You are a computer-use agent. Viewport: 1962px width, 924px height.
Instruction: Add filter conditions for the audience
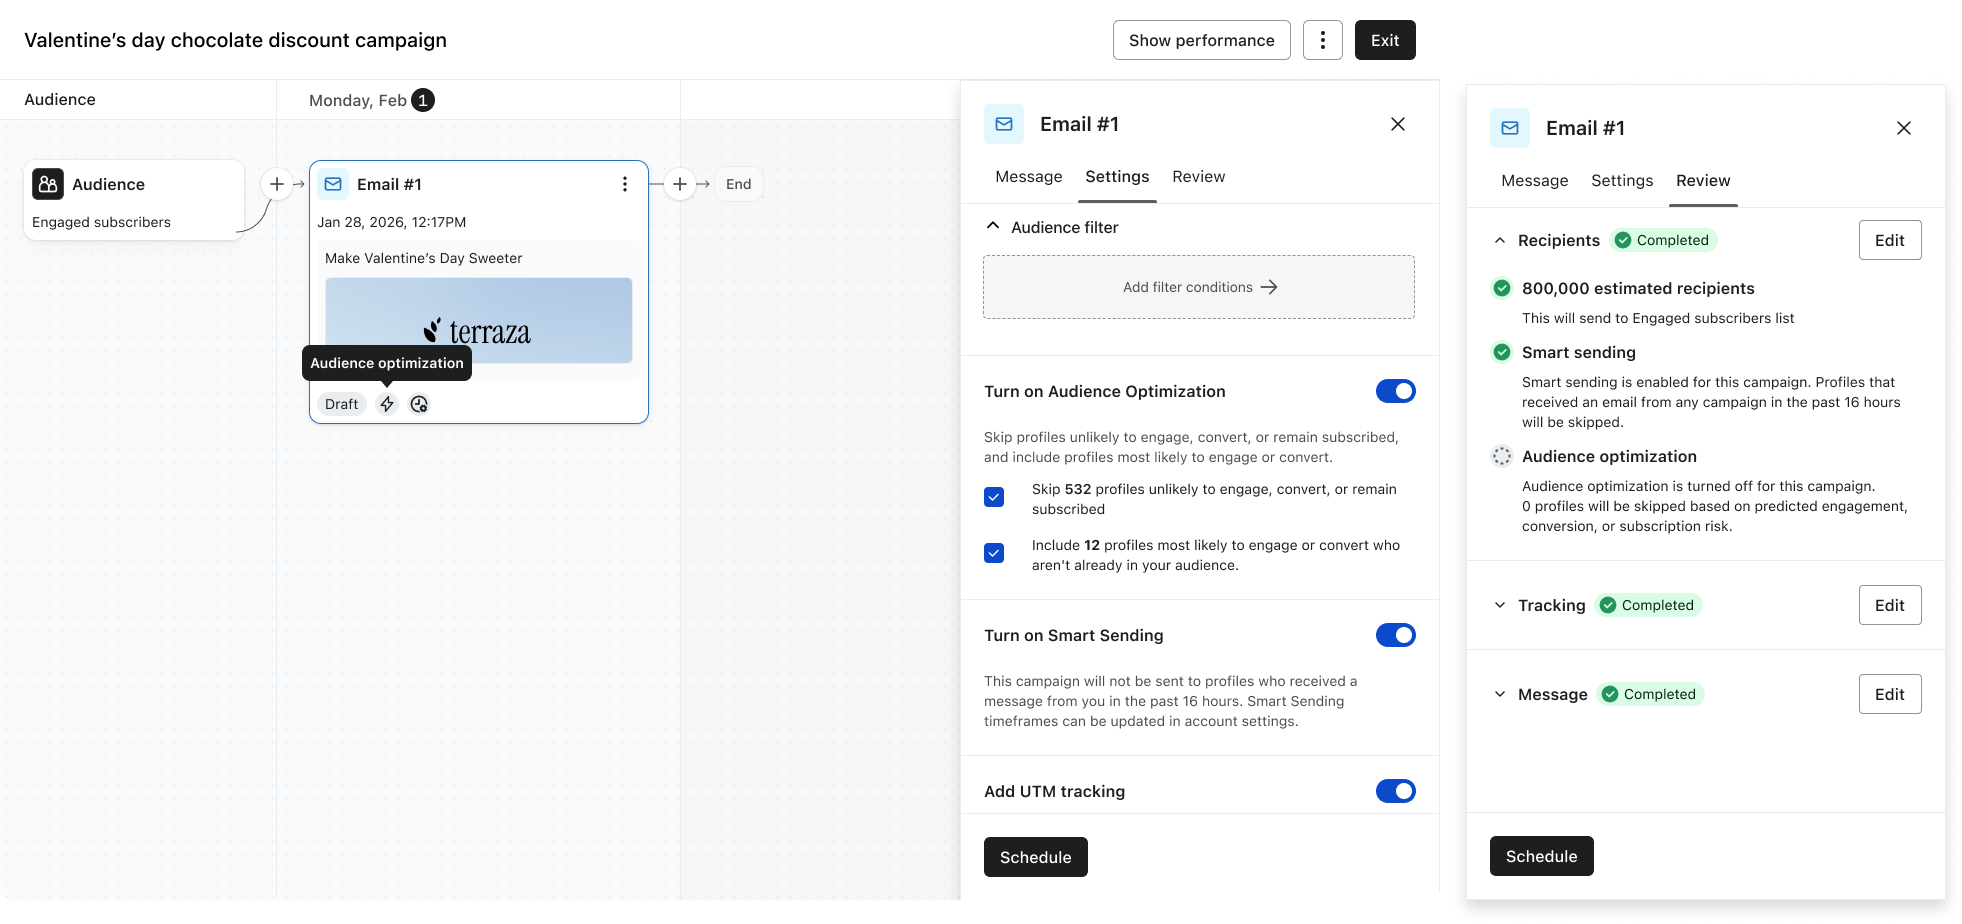(x=1198, y=287)
